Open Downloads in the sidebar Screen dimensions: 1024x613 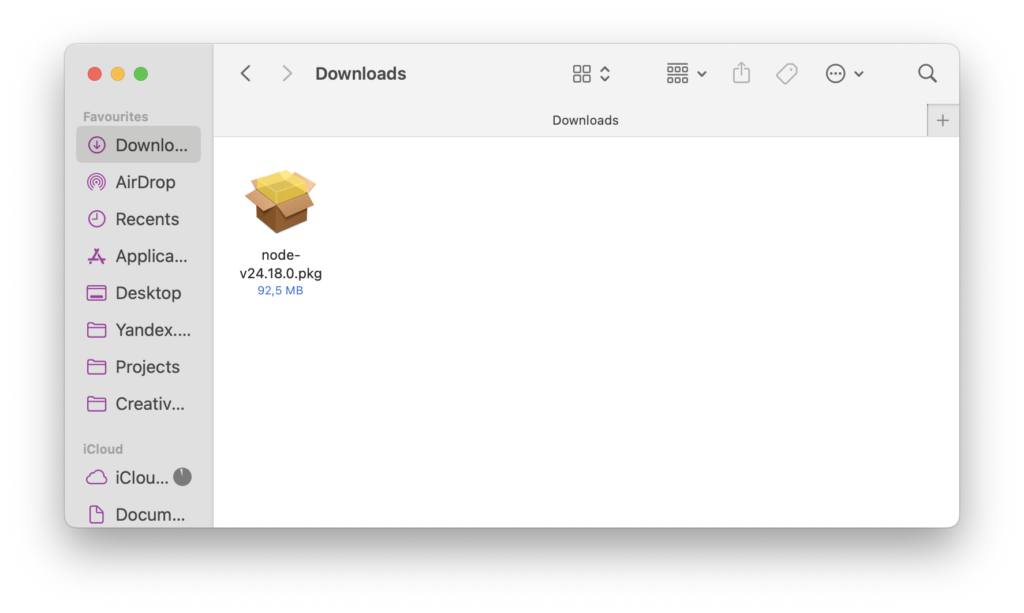(x=138, y=145)
